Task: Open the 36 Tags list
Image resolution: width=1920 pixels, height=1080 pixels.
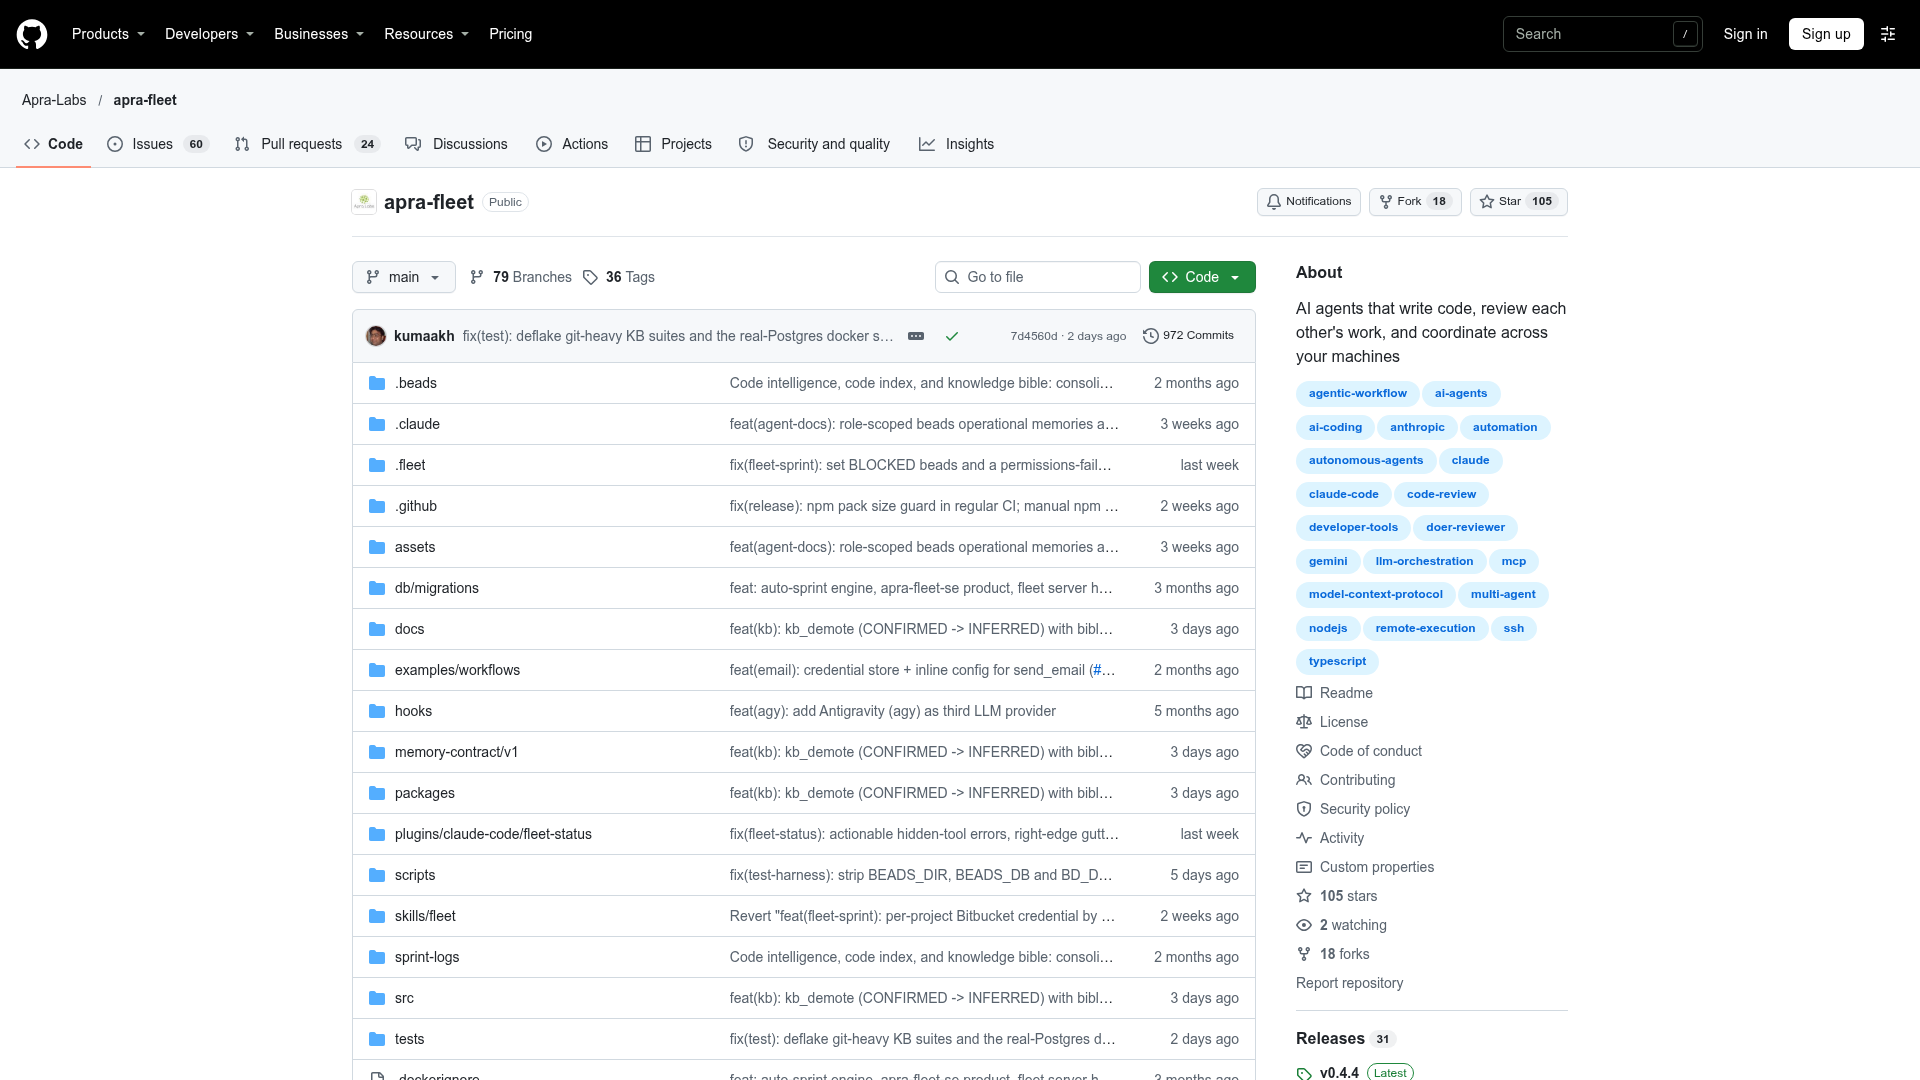Action: [619, 277]
